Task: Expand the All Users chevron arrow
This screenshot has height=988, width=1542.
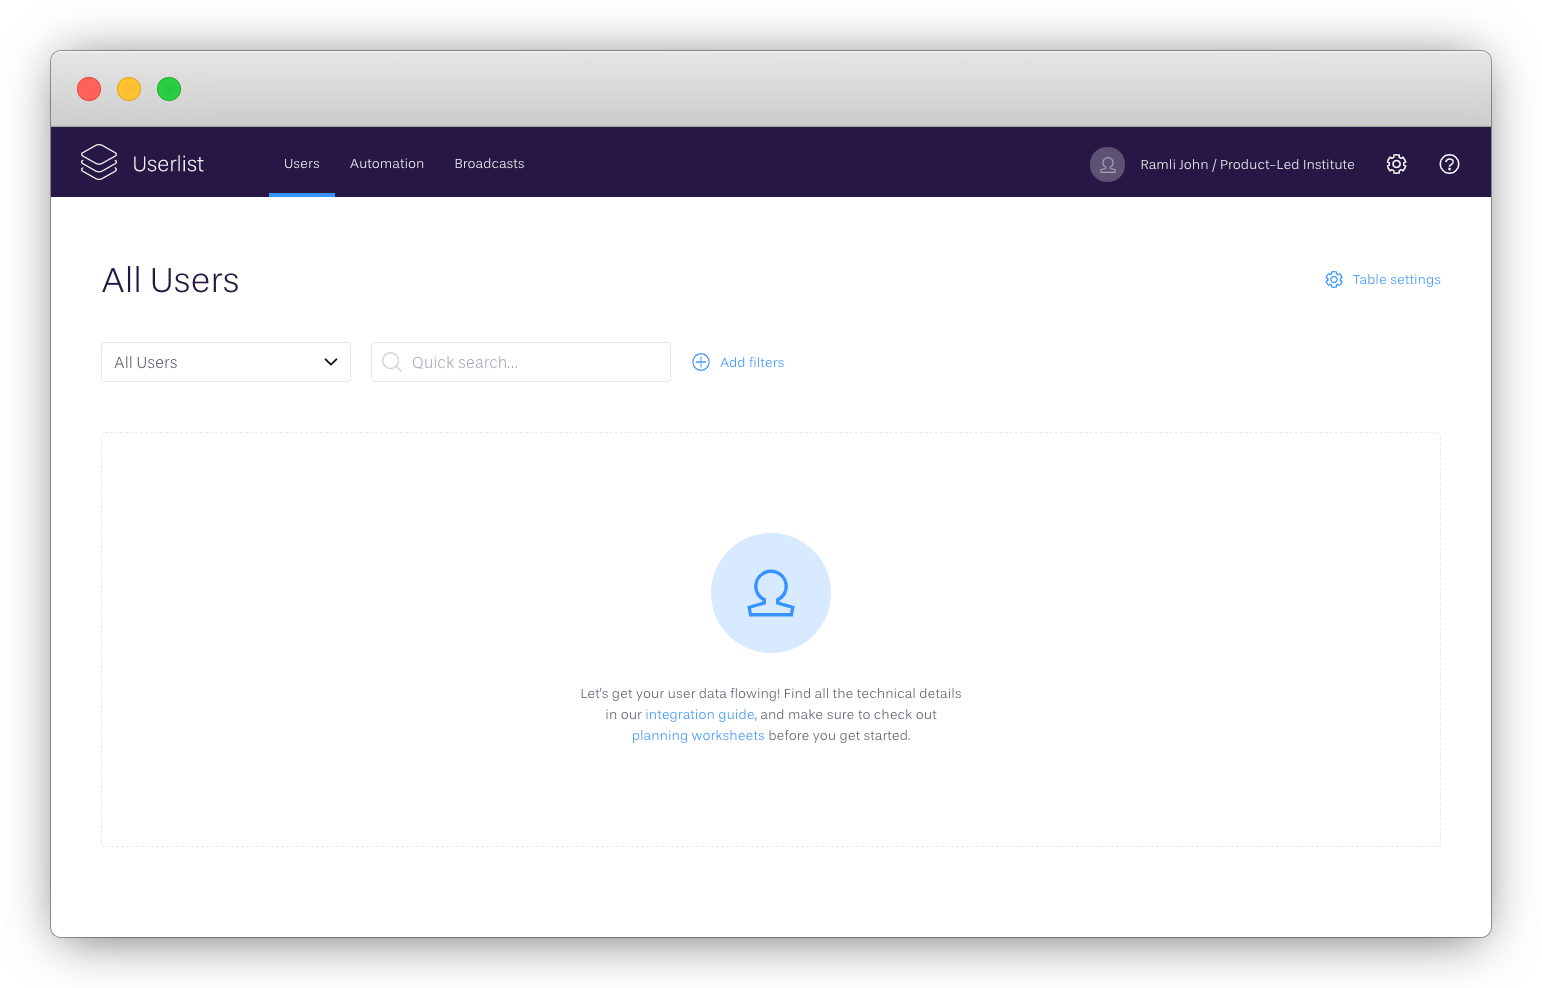Action: 331,362
